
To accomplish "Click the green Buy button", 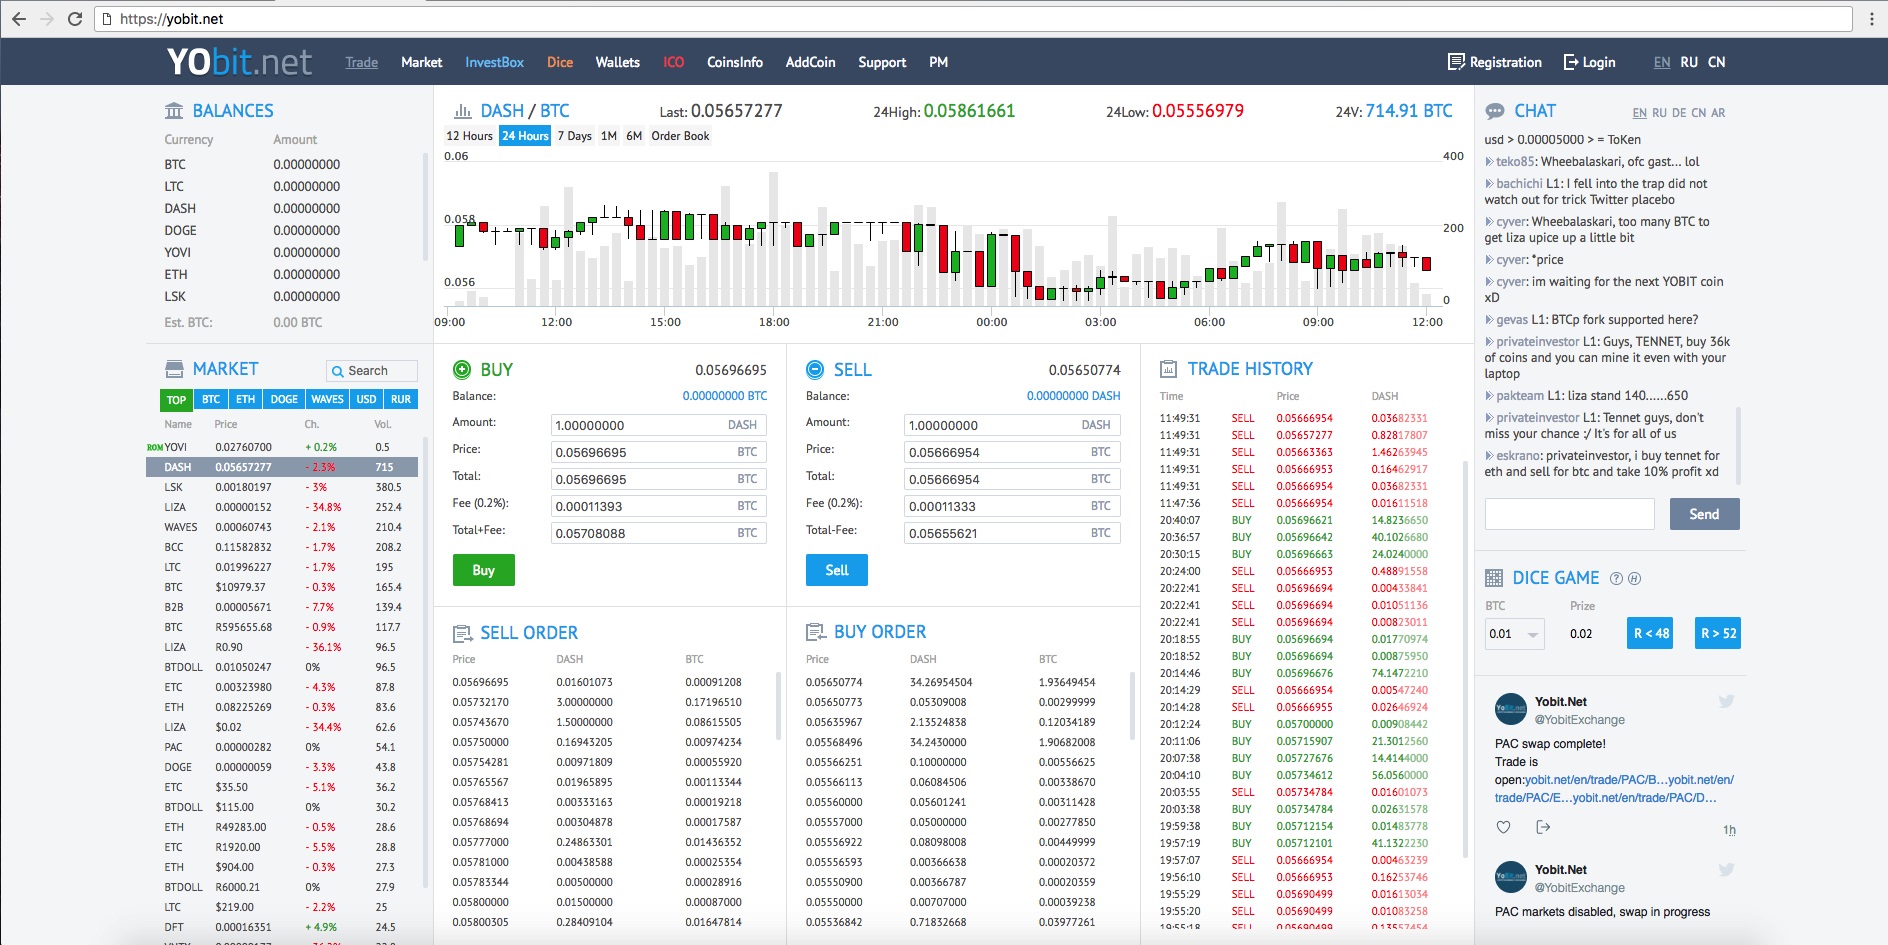I will (484, 570).
